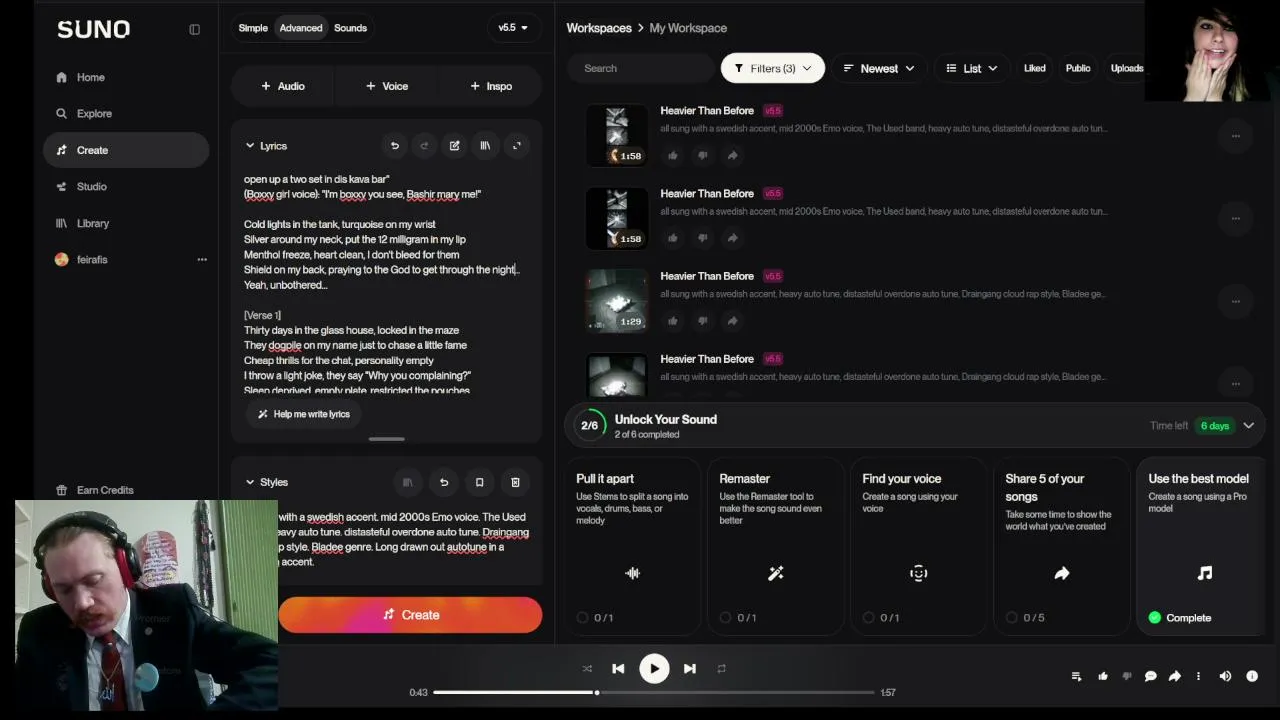The image size is (1280, 720).
Task: Share the second Heavier Than Before song
Action: tap(733, 238)
